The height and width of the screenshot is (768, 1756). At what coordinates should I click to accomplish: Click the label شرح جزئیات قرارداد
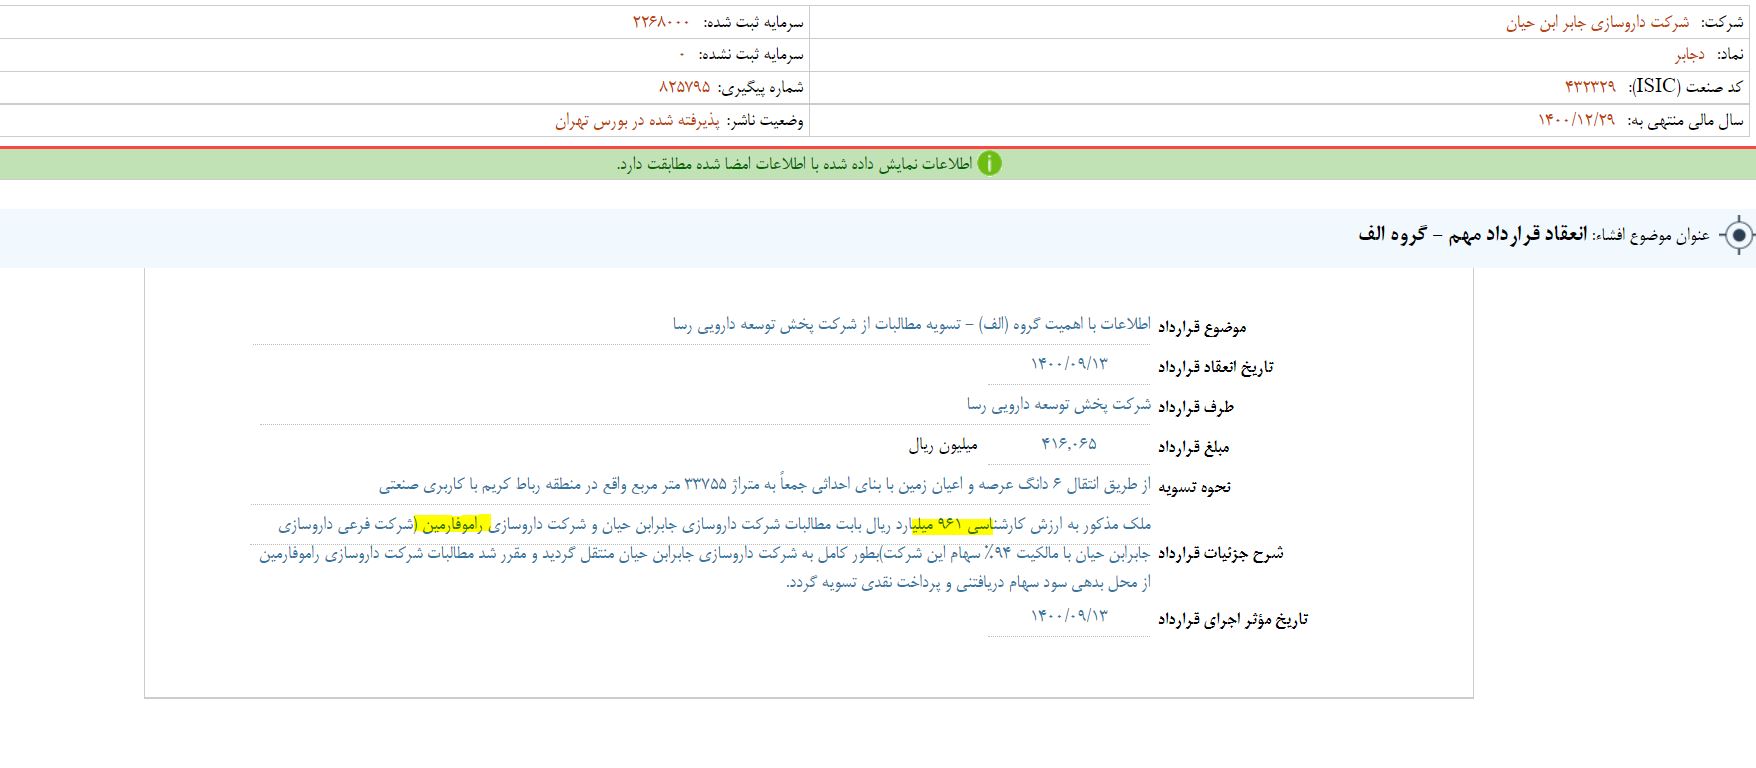[x=1220, y=553]
